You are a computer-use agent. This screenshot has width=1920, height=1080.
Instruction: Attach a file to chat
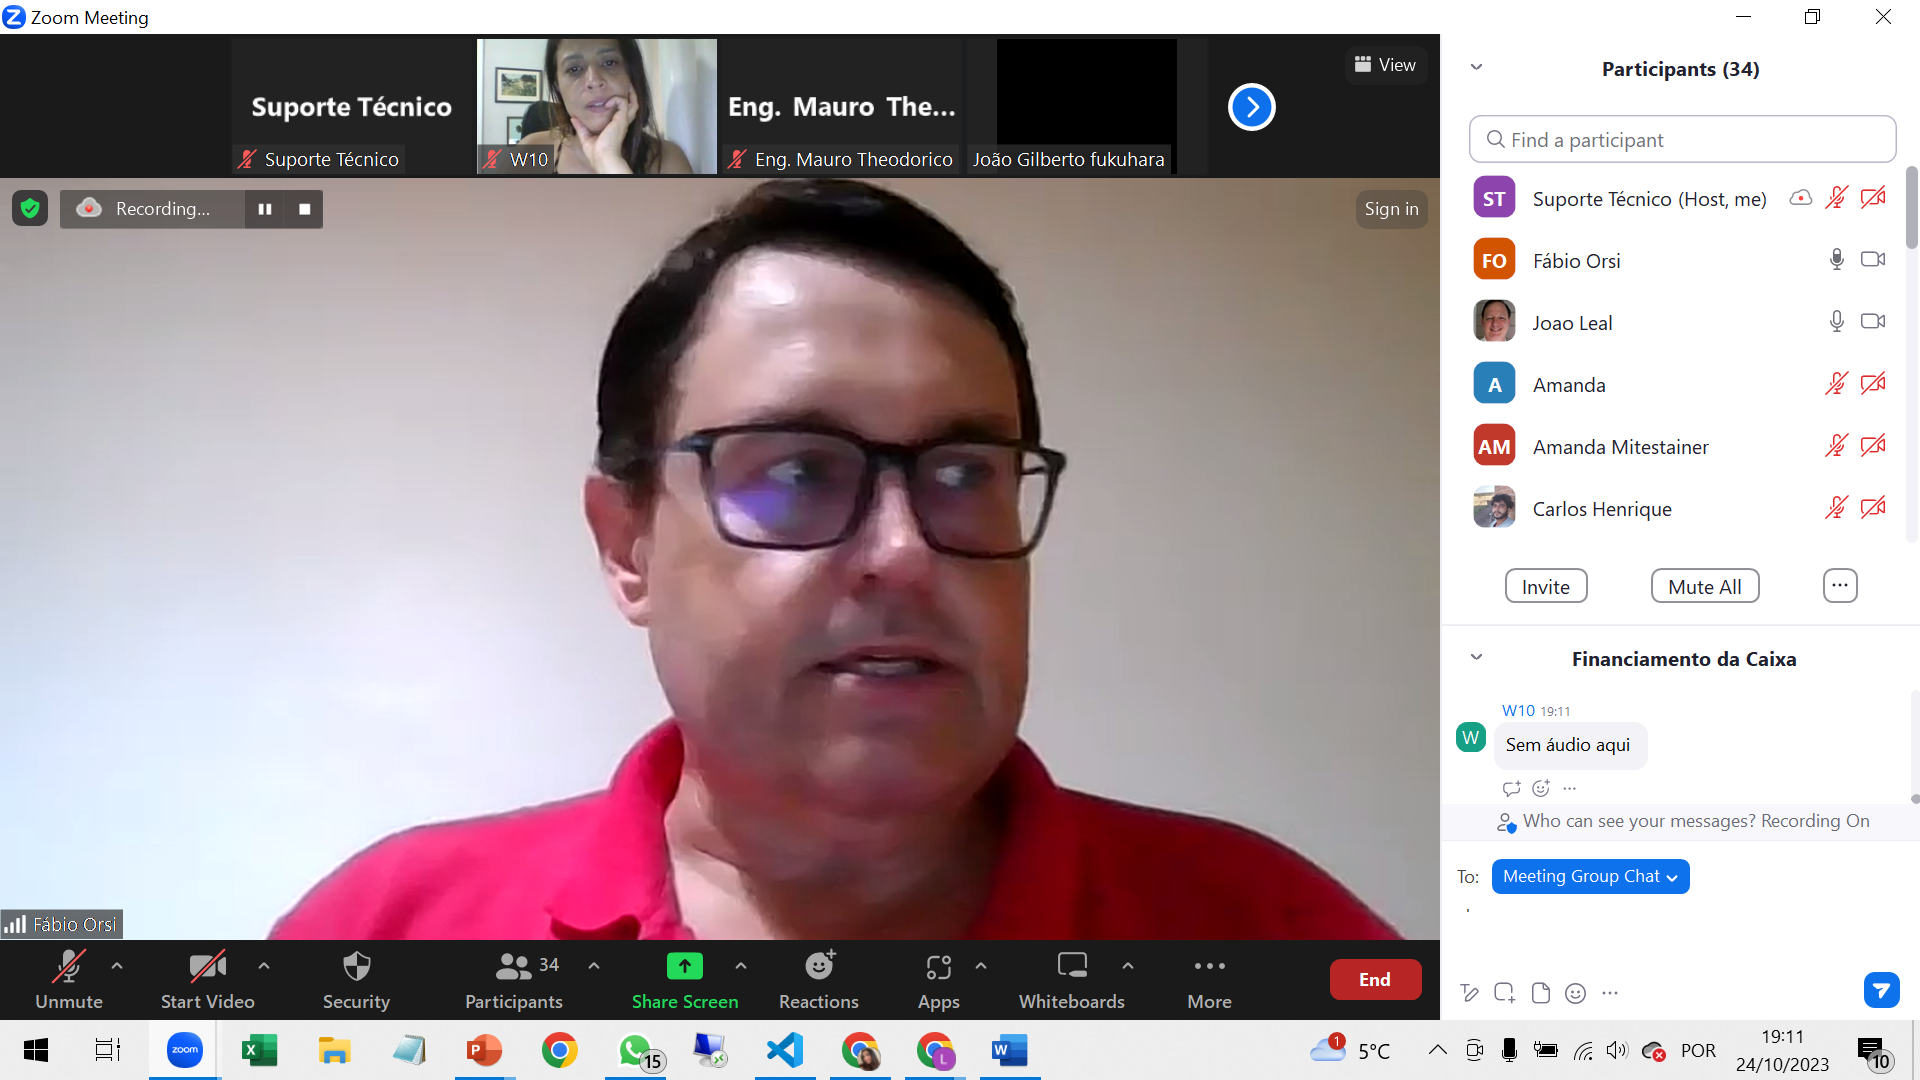(x=1541, y=993)
